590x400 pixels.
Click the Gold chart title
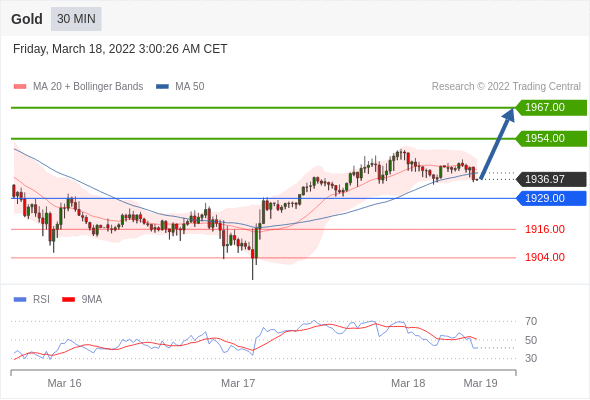tap(27, 19)
